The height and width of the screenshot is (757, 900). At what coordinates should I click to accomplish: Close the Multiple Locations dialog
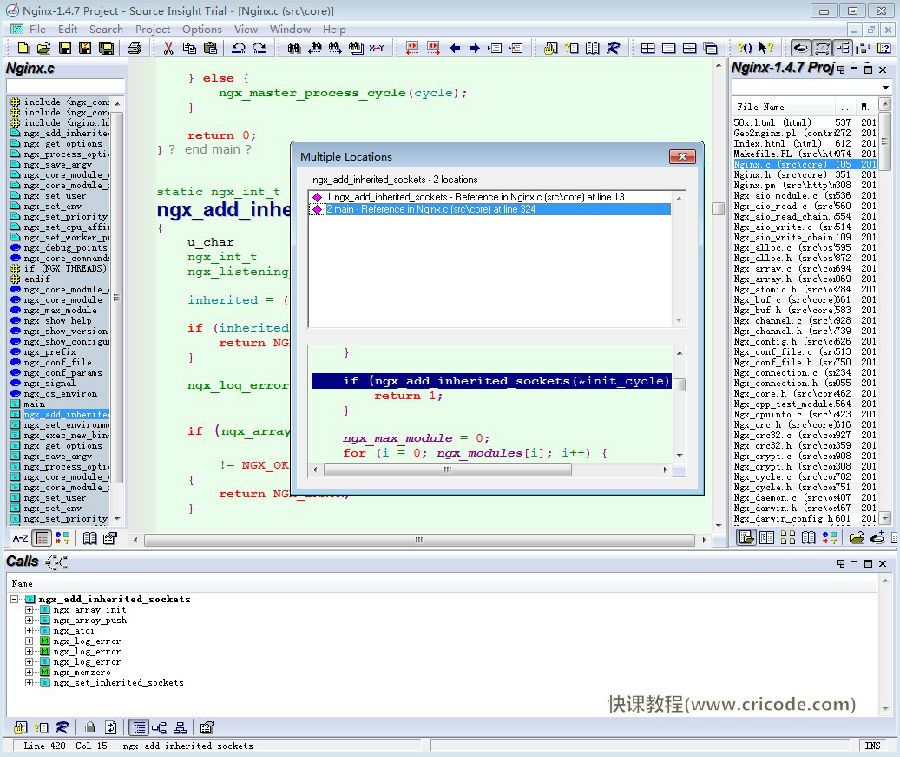click(682, 156)
